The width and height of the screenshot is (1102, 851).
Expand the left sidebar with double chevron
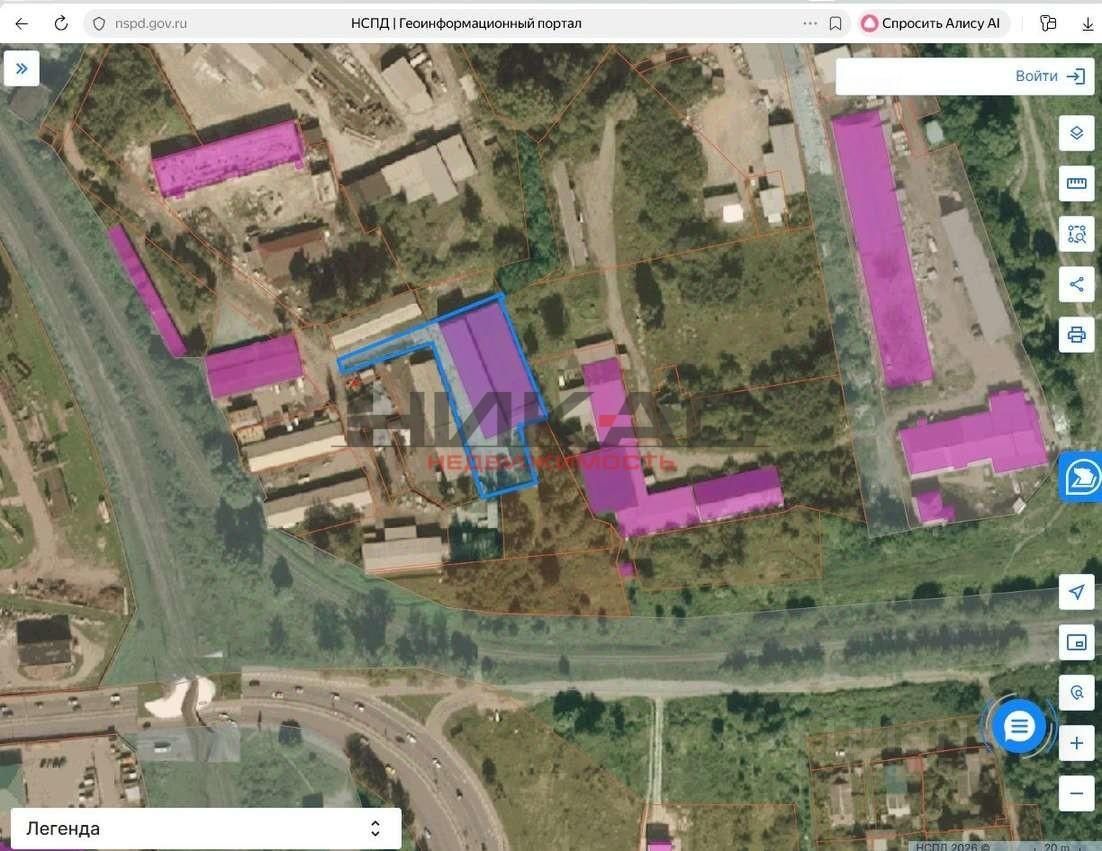pyautogui.click(x=21, y=68)
